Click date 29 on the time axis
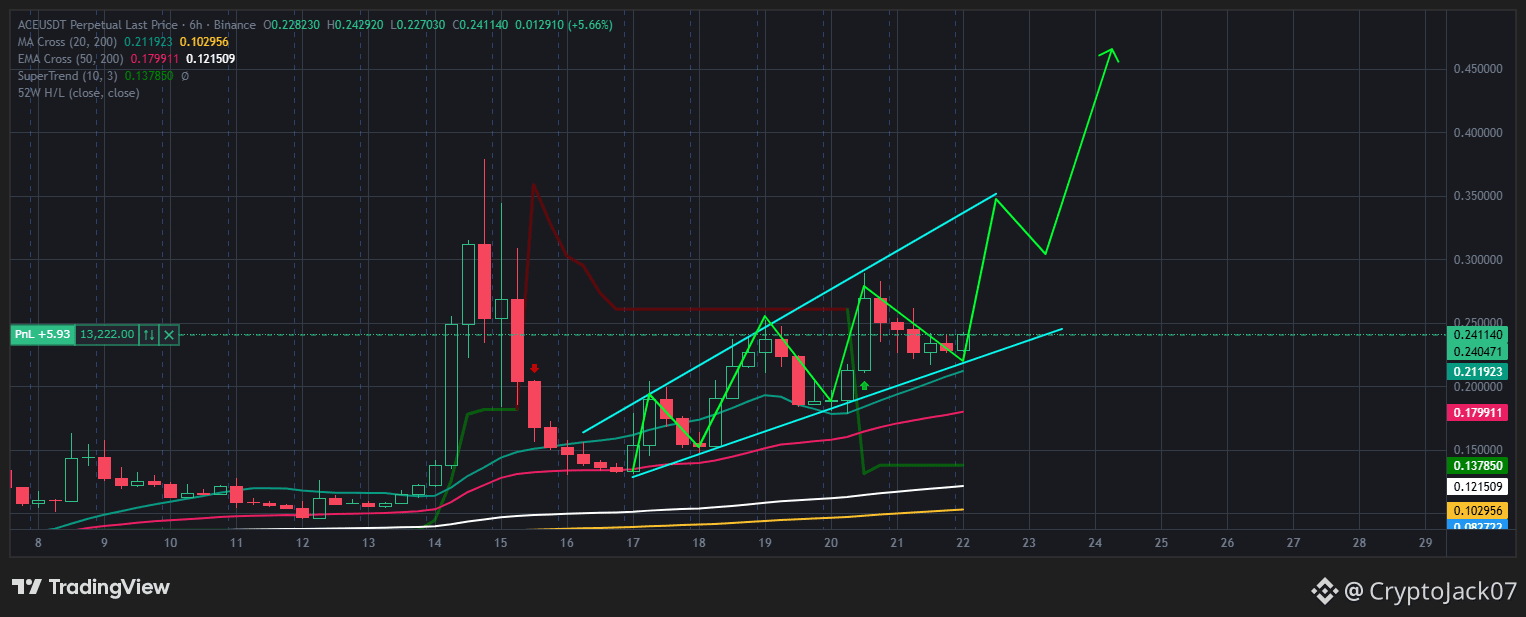Screen dimensions: 1526x617 coord(1425,543)
